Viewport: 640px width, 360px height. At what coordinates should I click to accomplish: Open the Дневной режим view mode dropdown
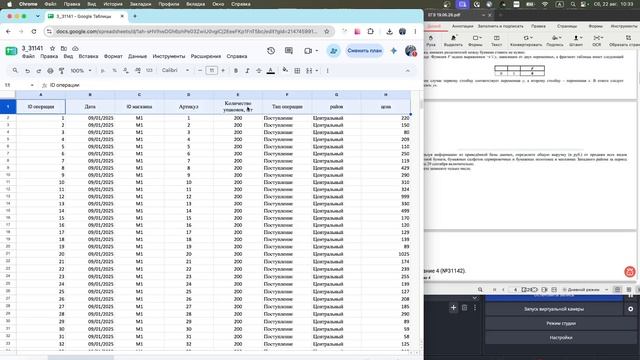click(x=585, y=289)
